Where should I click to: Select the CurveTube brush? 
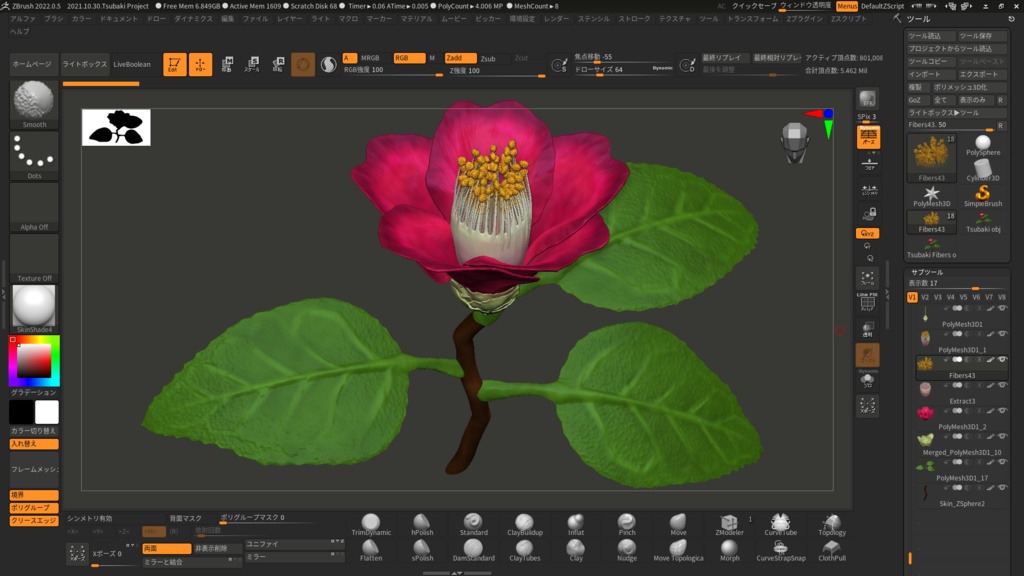780,524
